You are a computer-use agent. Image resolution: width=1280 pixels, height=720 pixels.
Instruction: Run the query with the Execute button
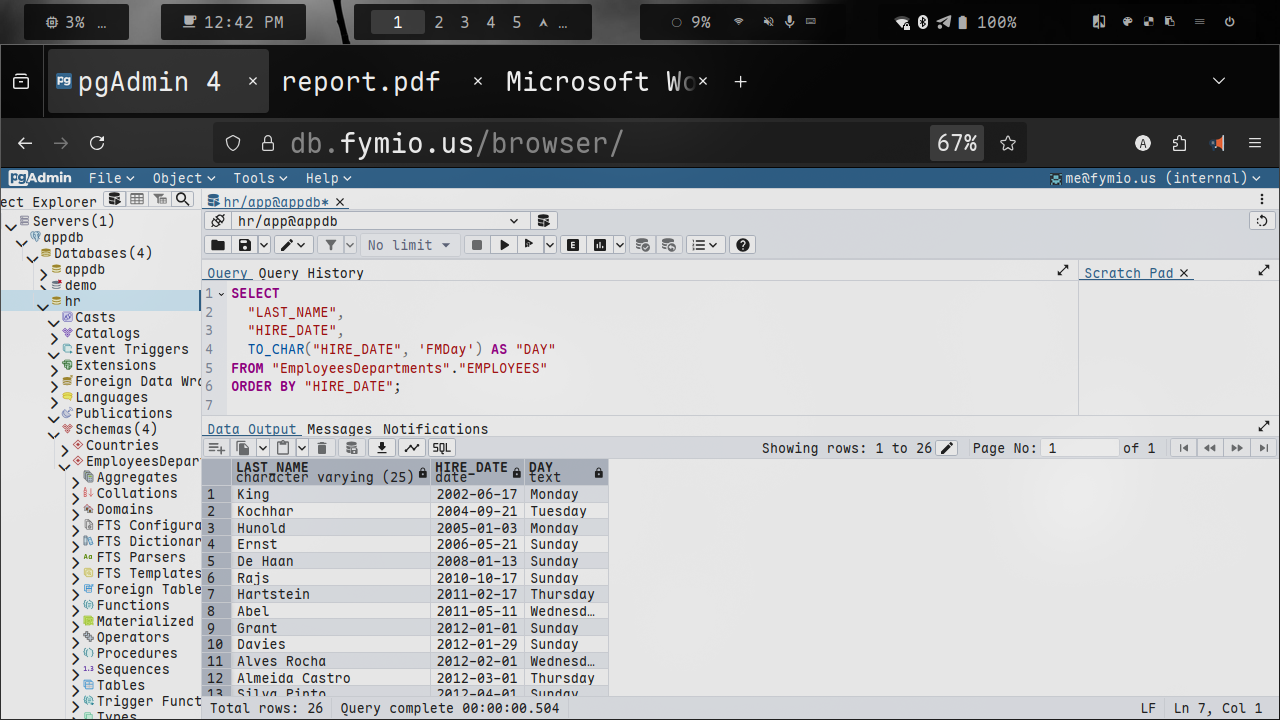pyautogui.click(x=505, y=245)
